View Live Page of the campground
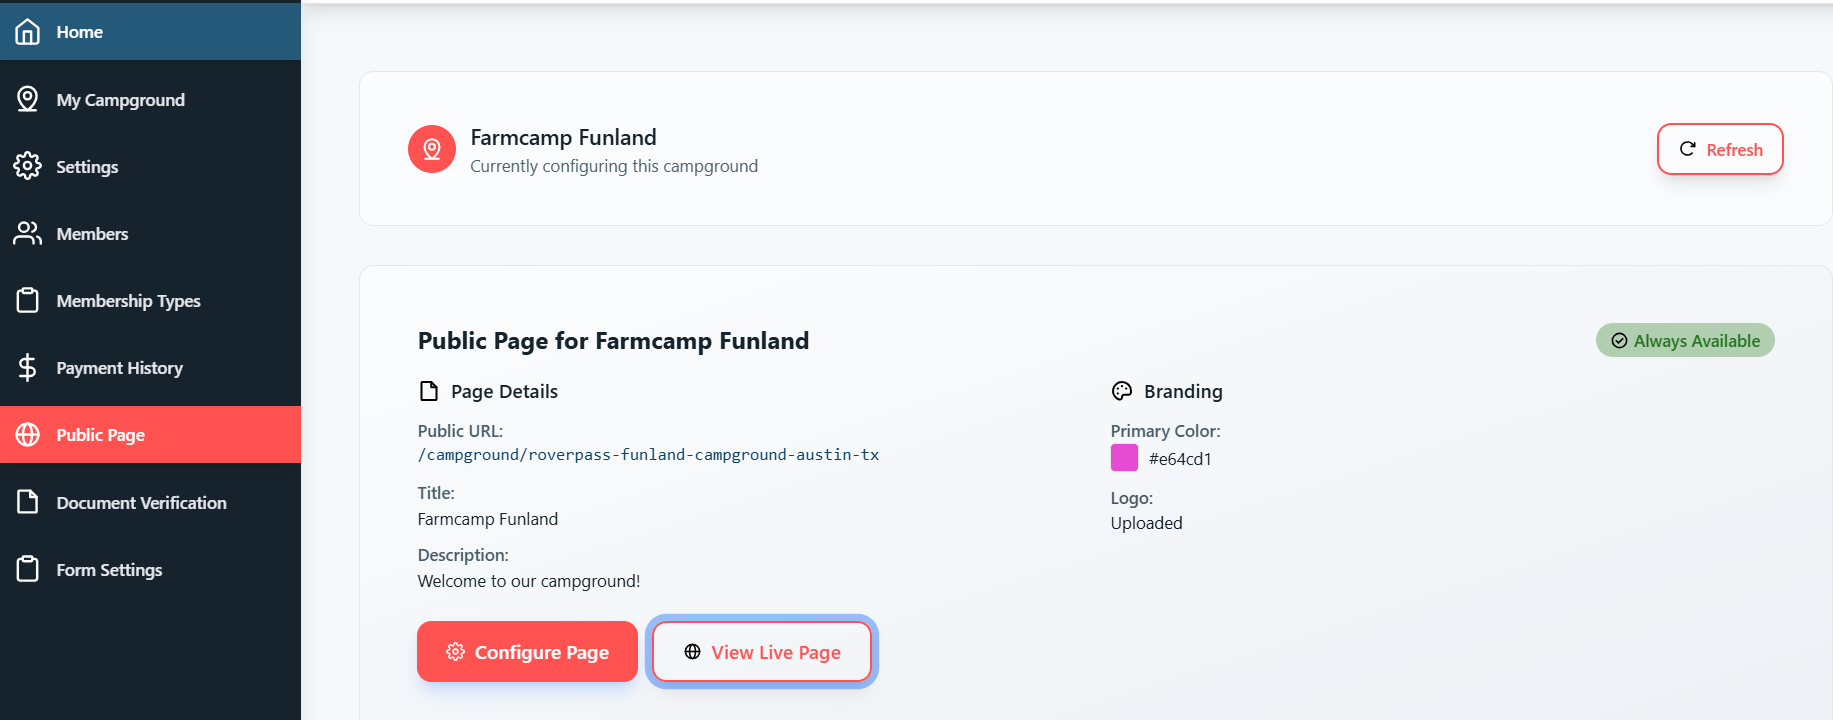The width and height of the screenshot is (1833, 720). [x=762, y=652]
